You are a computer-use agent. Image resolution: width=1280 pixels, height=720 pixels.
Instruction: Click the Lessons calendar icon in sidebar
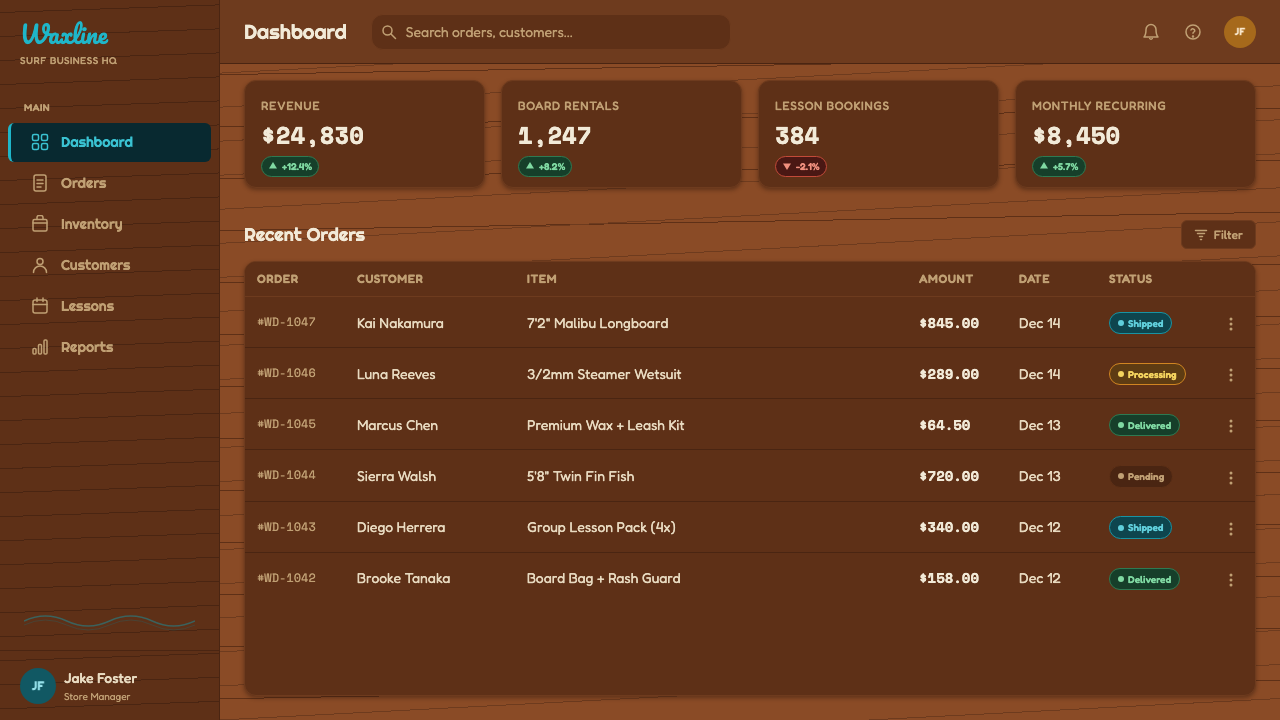click(x=40, y=306)
